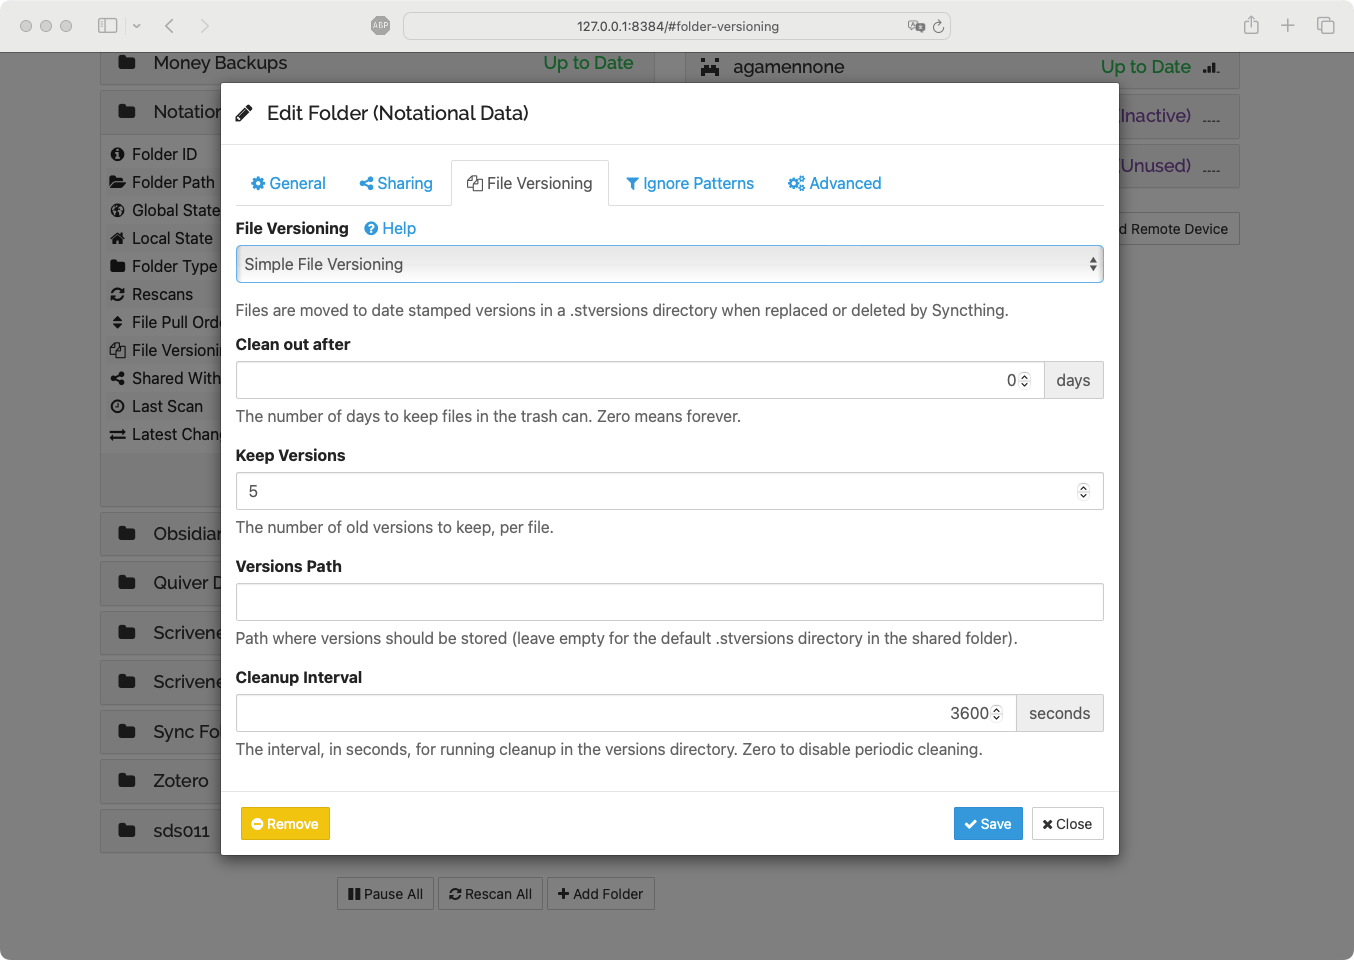Reload the page using the refresh icon
1354x960 pixels.
pos(938,26)
